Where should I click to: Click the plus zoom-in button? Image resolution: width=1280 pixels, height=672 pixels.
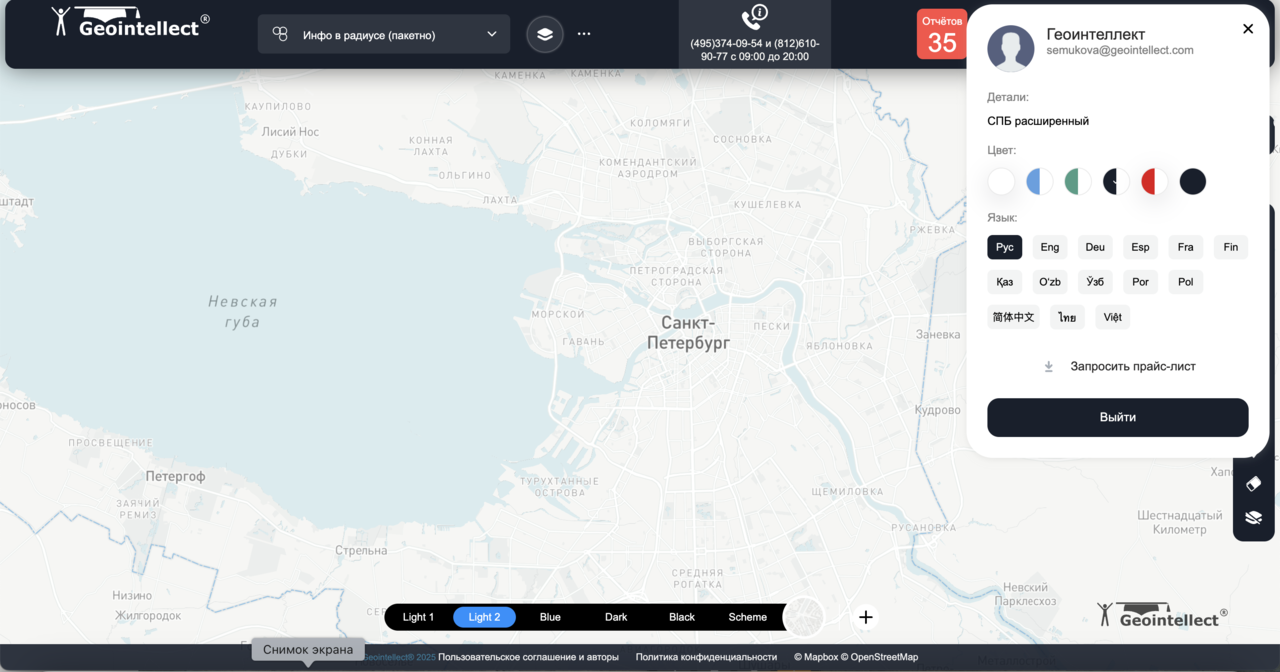click(x=866, y=617)
